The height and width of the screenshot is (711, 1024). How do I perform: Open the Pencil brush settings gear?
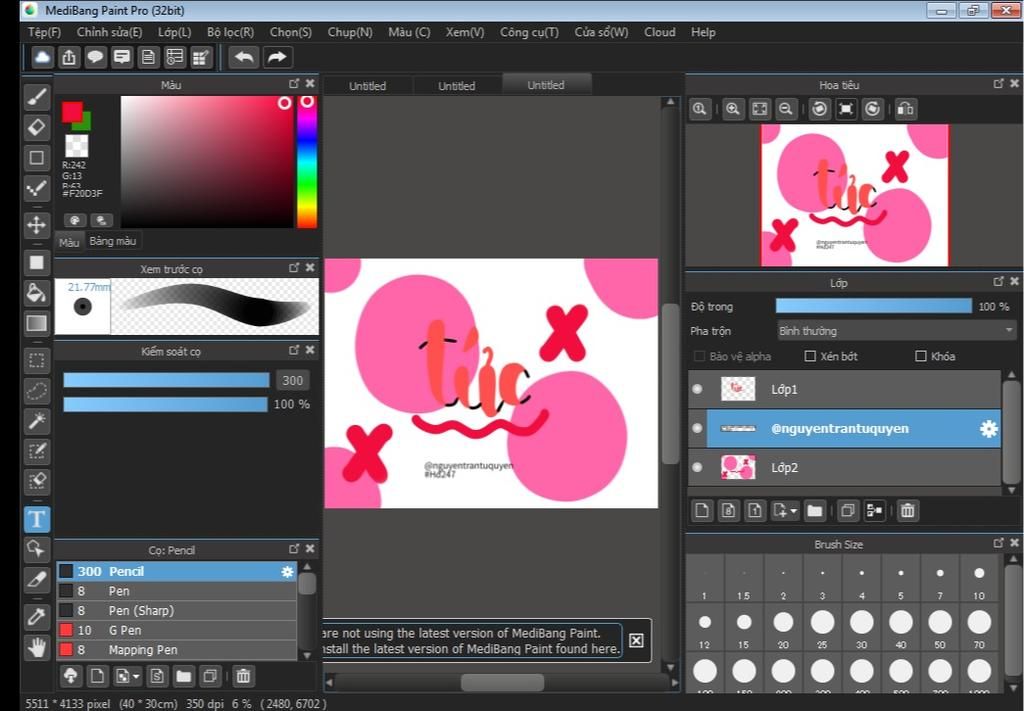[x=287, y=571]
